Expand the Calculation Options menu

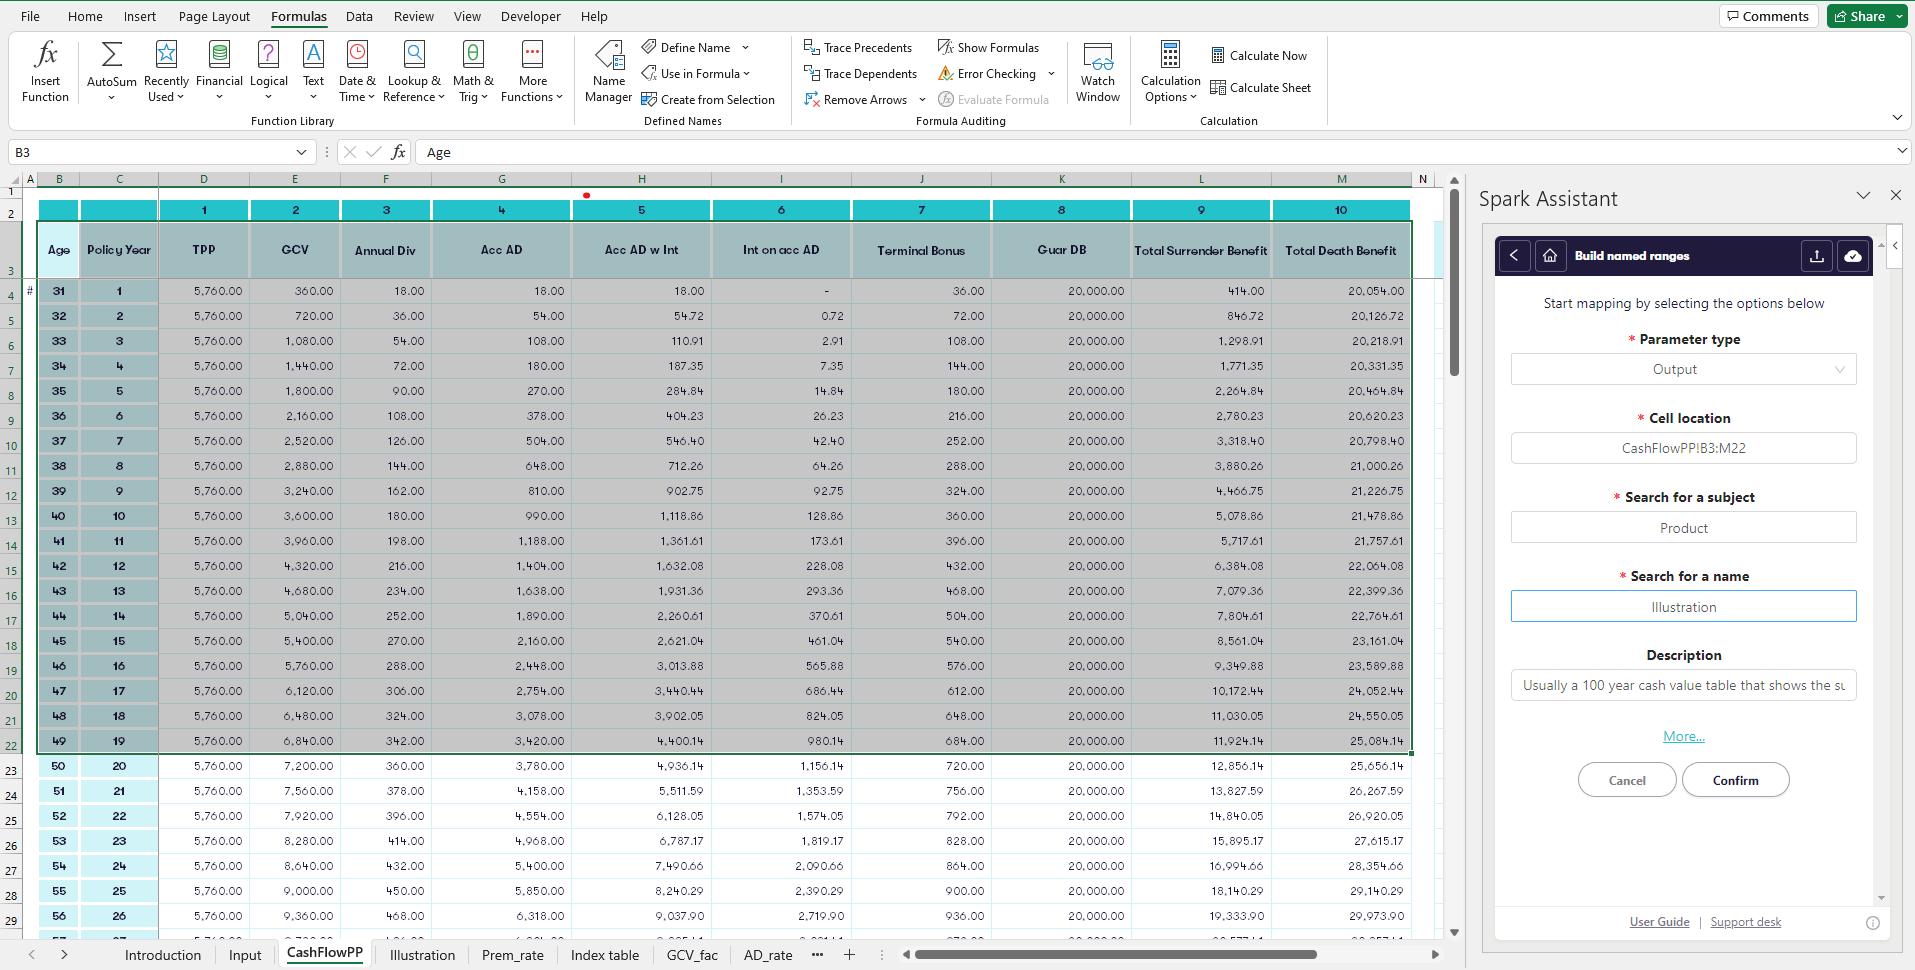coord(1170,71)
